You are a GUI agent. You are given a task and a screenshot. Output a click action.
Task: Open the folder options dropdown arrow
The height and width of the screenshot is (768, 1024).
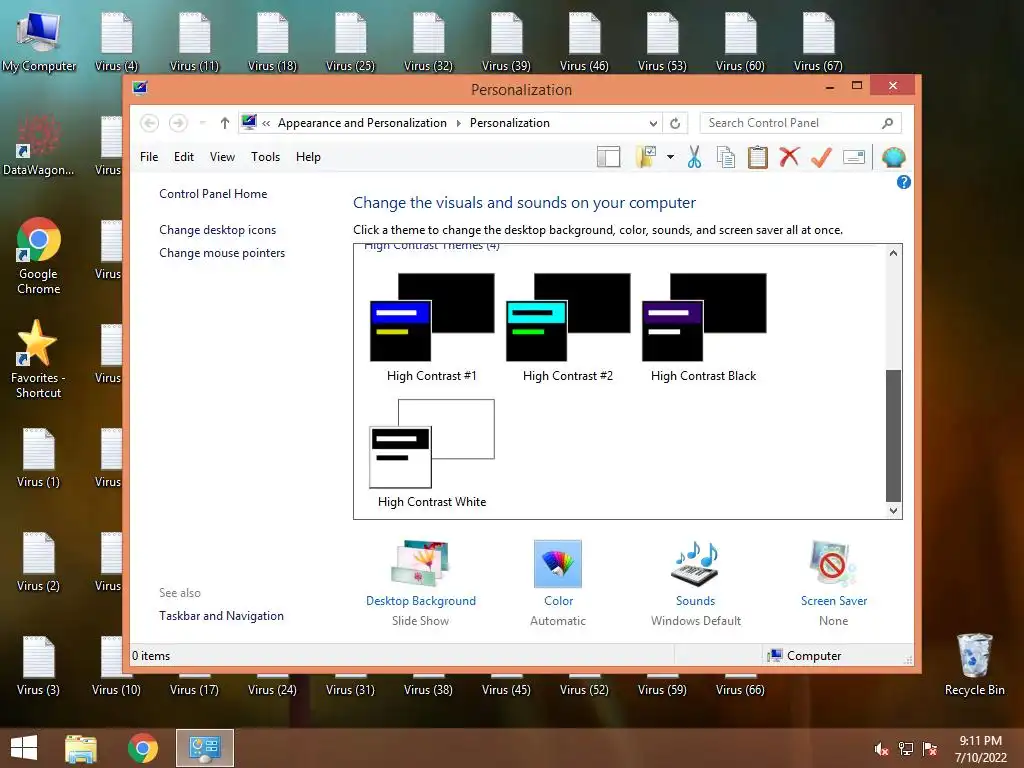(670, 157)
